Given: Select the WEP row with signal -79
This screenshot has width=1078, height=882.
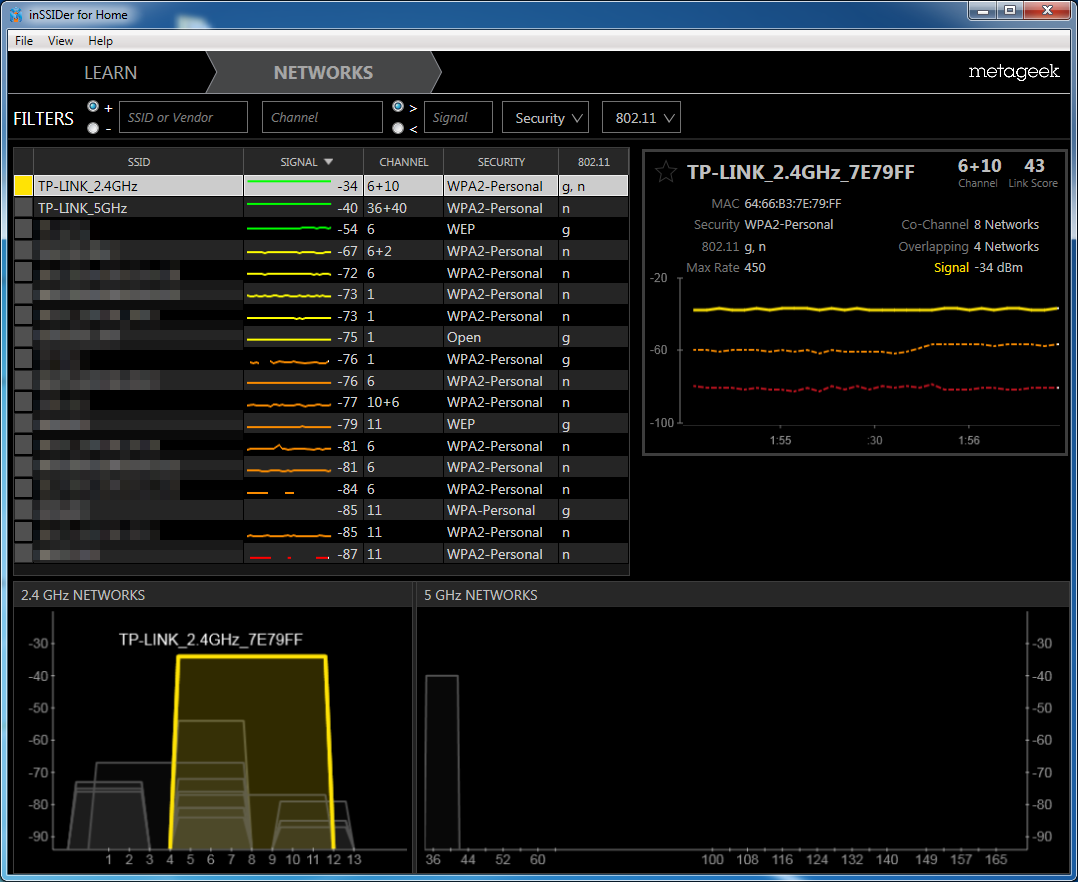Looking at the screenshot, I should pyautogui.click(x=321, y=424).
